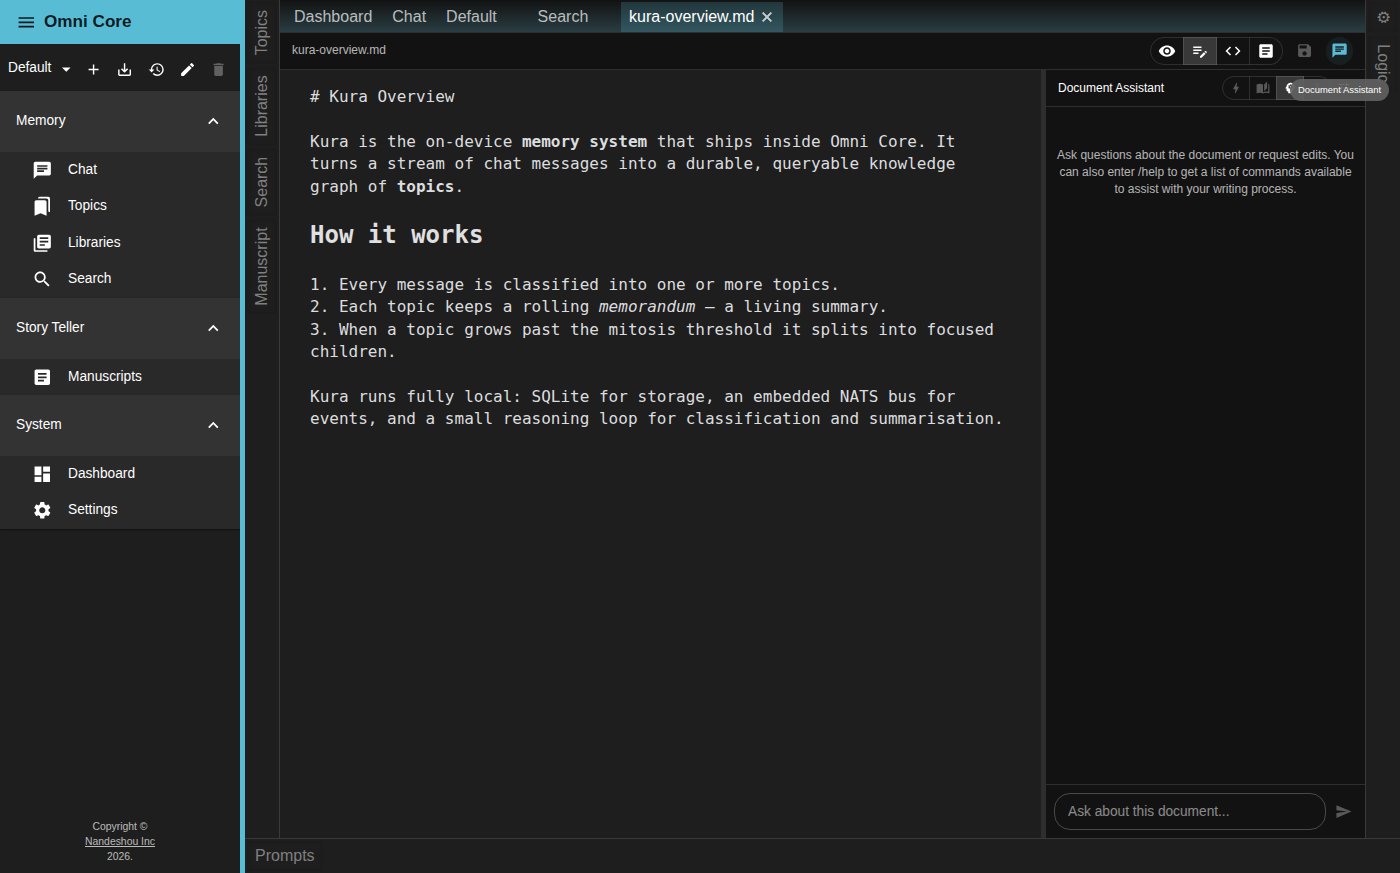Click the kura-overview.md breadcrumb filename
The height and width of the screenshot is (873, 1400).
click(339, 50)
